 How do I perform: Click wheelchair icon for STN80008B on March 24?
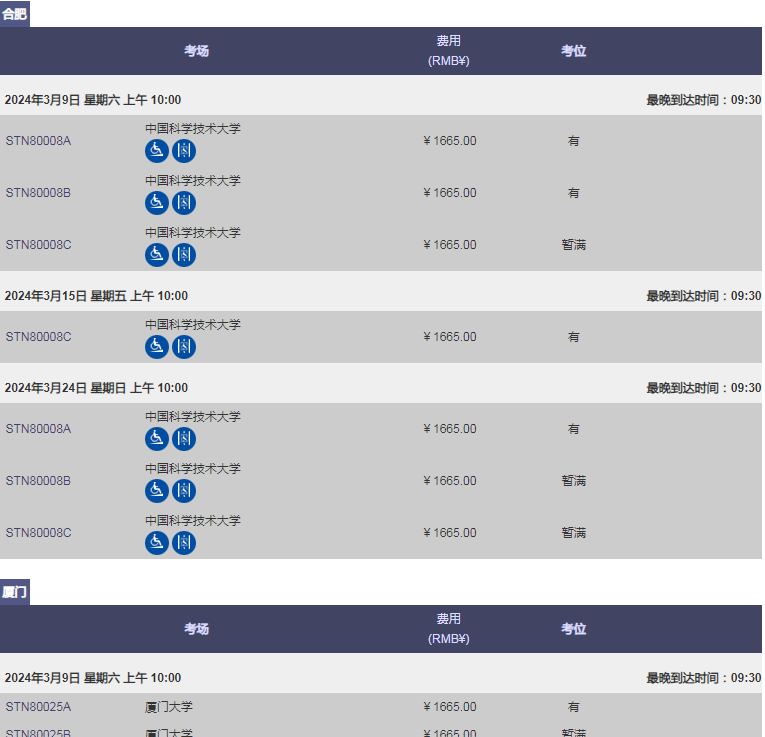pos(156,491)
